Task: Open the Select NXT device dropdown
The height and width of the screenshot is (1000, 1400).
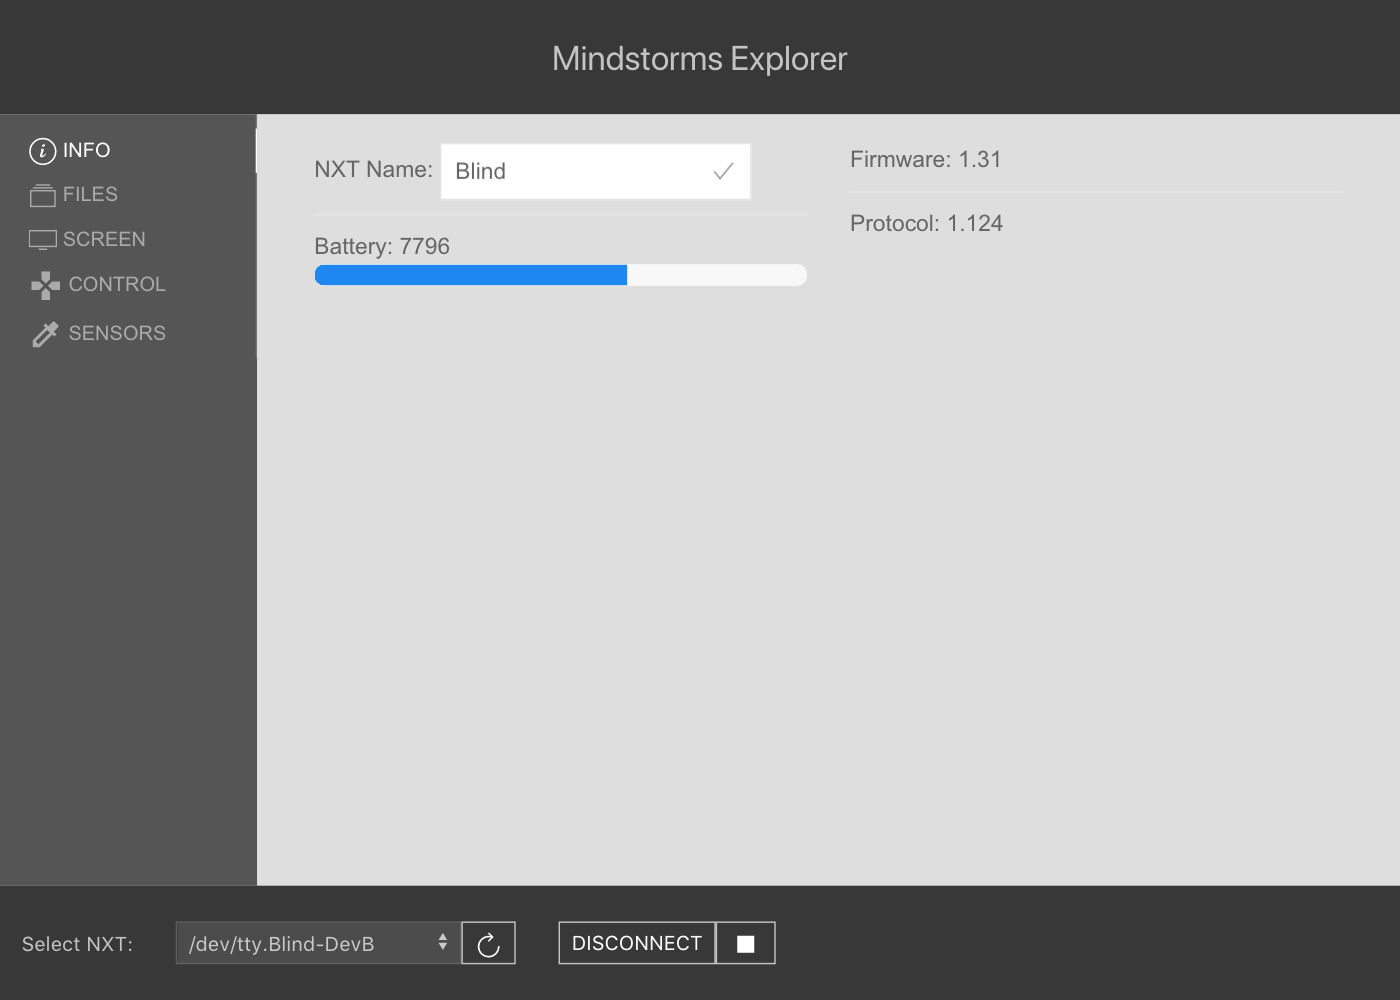Action: 318,943
